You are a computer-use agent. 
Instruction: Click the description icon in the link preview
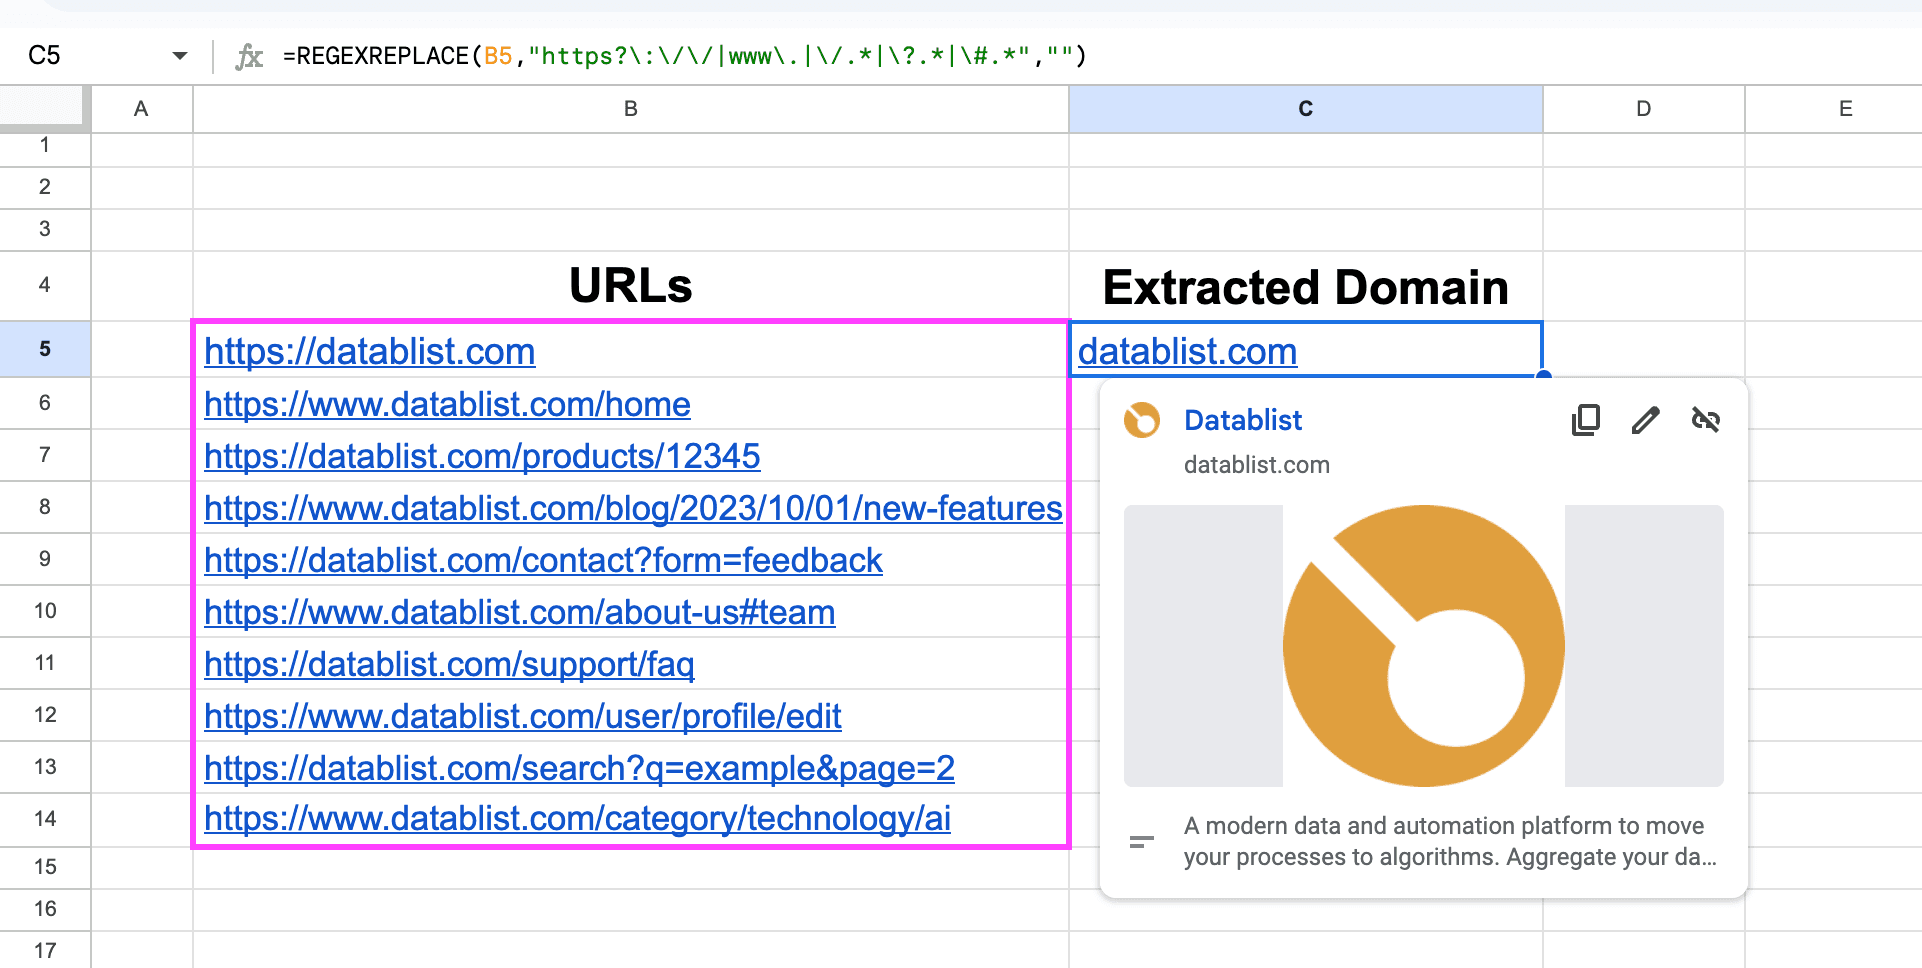1139,841
